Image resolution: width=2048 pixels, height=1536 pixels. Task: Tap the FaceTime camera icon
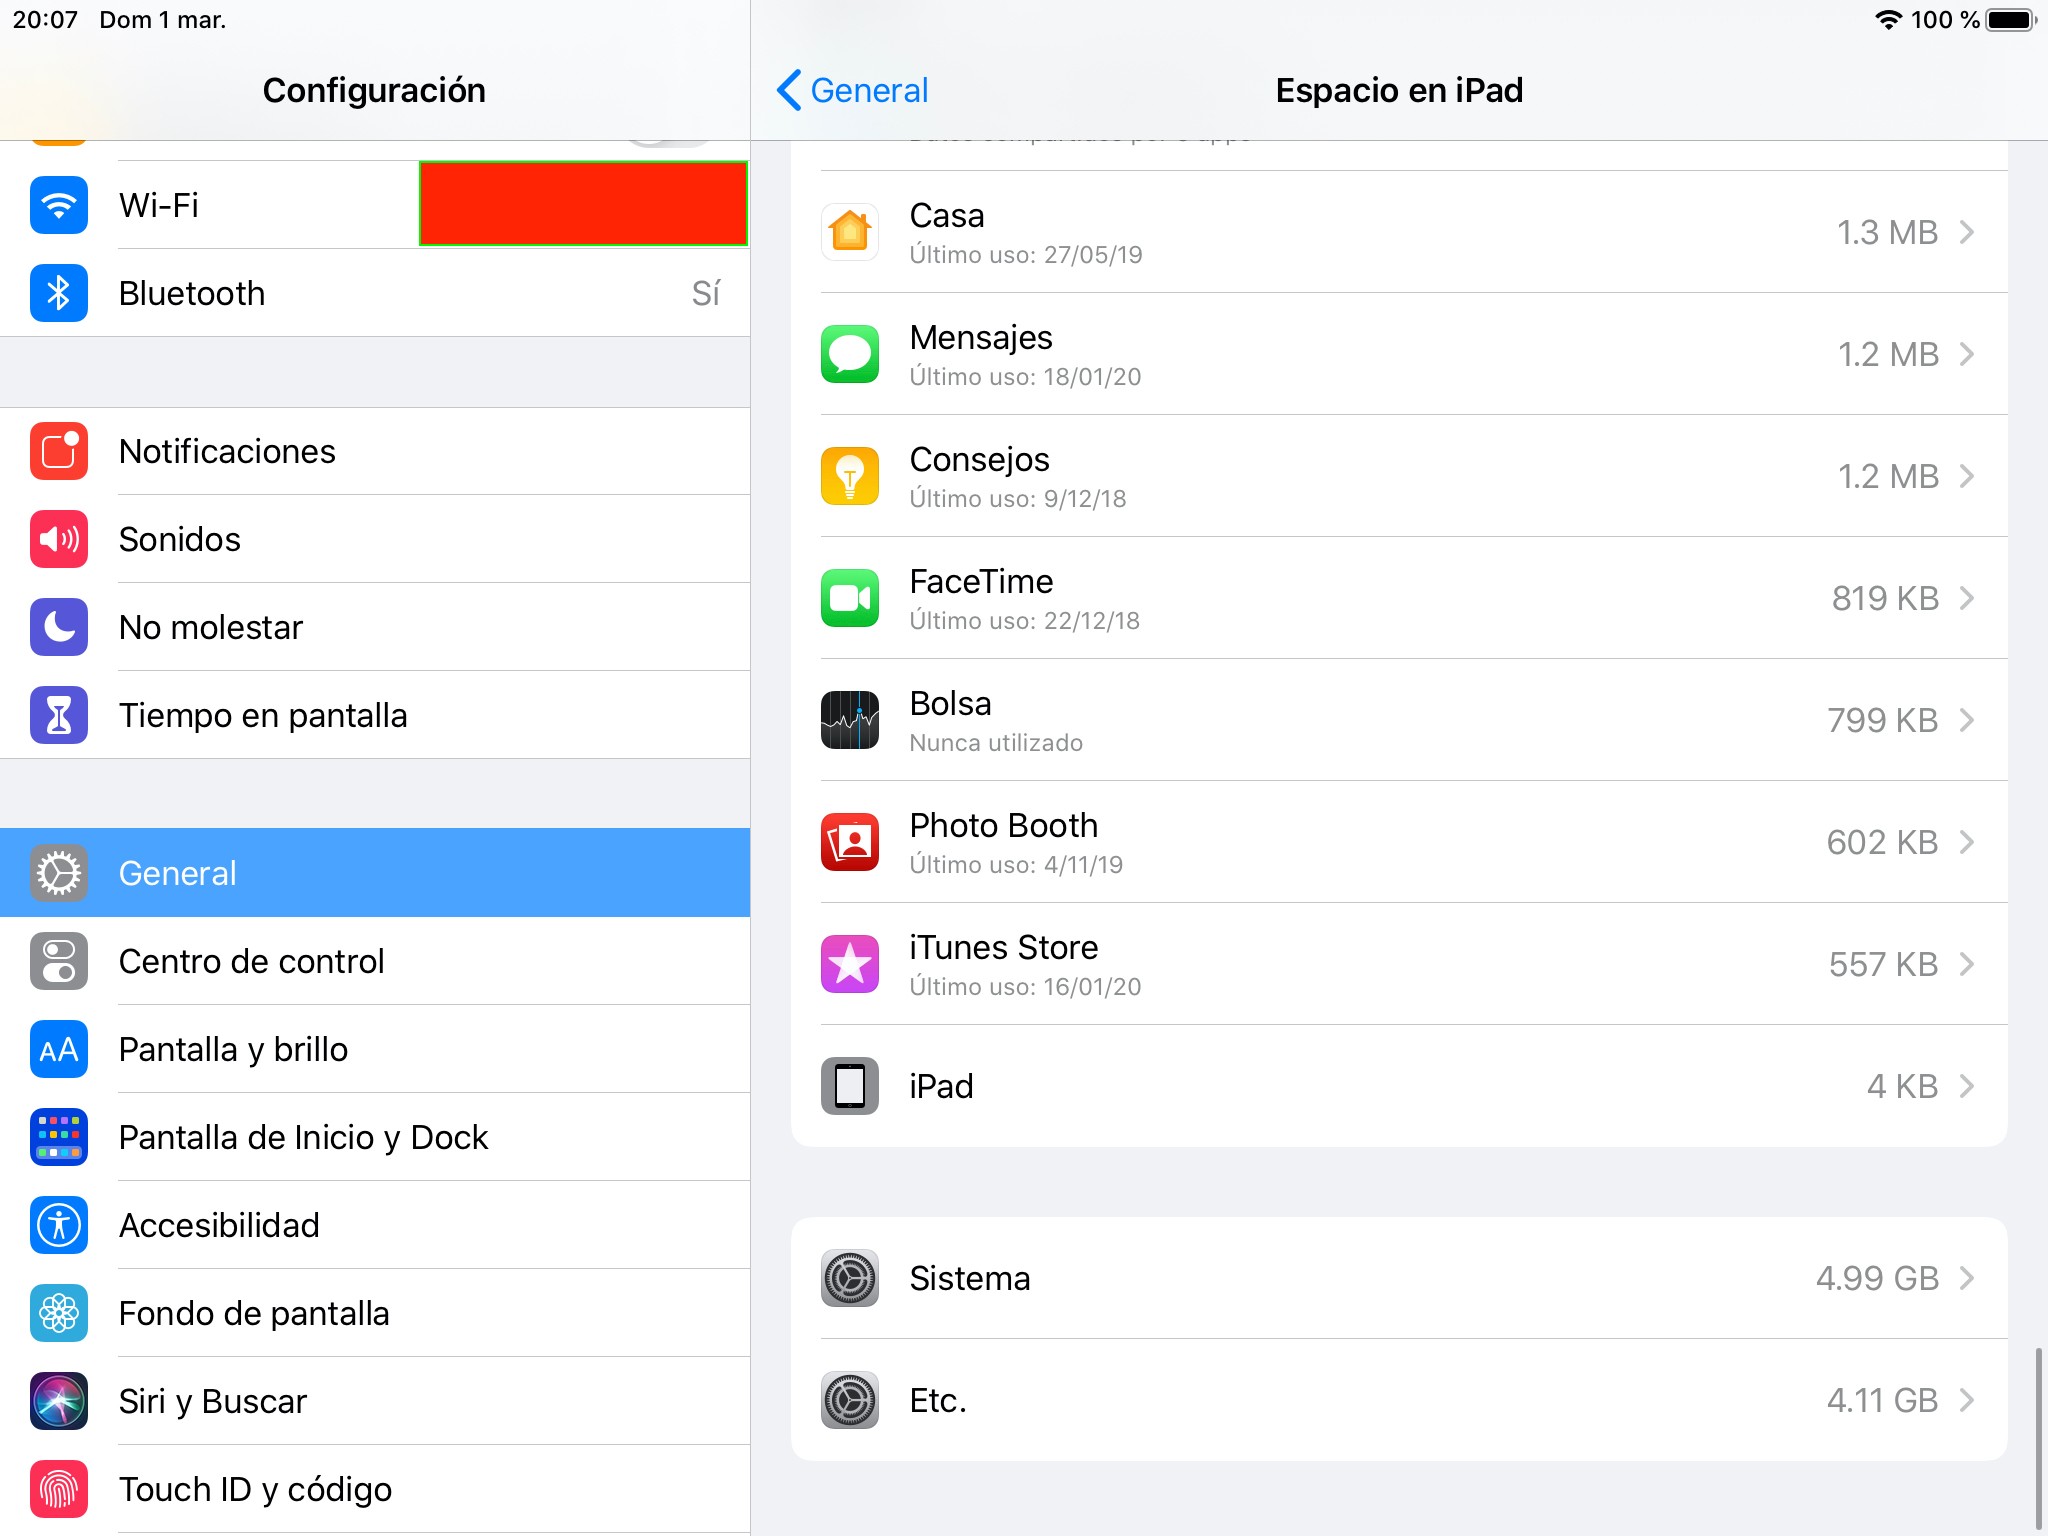click(x=849, y=598)
